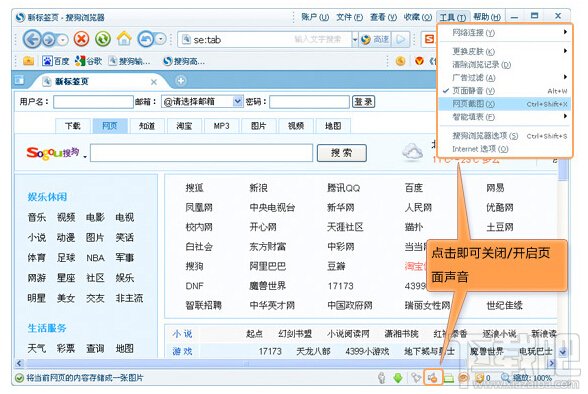Open the 腾讯QQ site link
The image size is (588, 394).
click(x=344, y=187)
